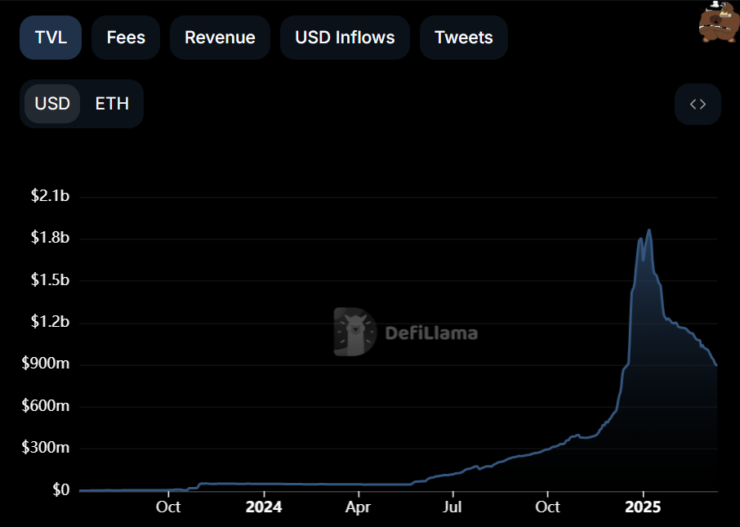The height and width of the screenshot is (527, 740).
Task: Toggle denomination to ETH
Action: pyautogui.click(x=112, y=104)
